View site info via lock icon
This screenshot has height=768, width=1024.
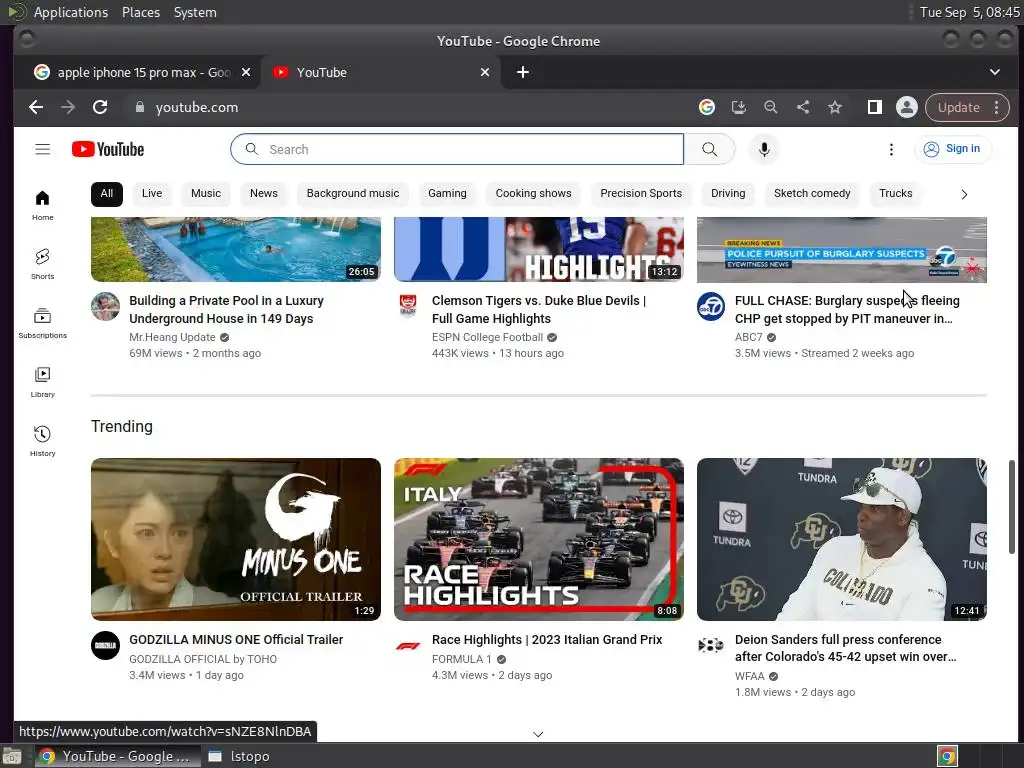140,107
